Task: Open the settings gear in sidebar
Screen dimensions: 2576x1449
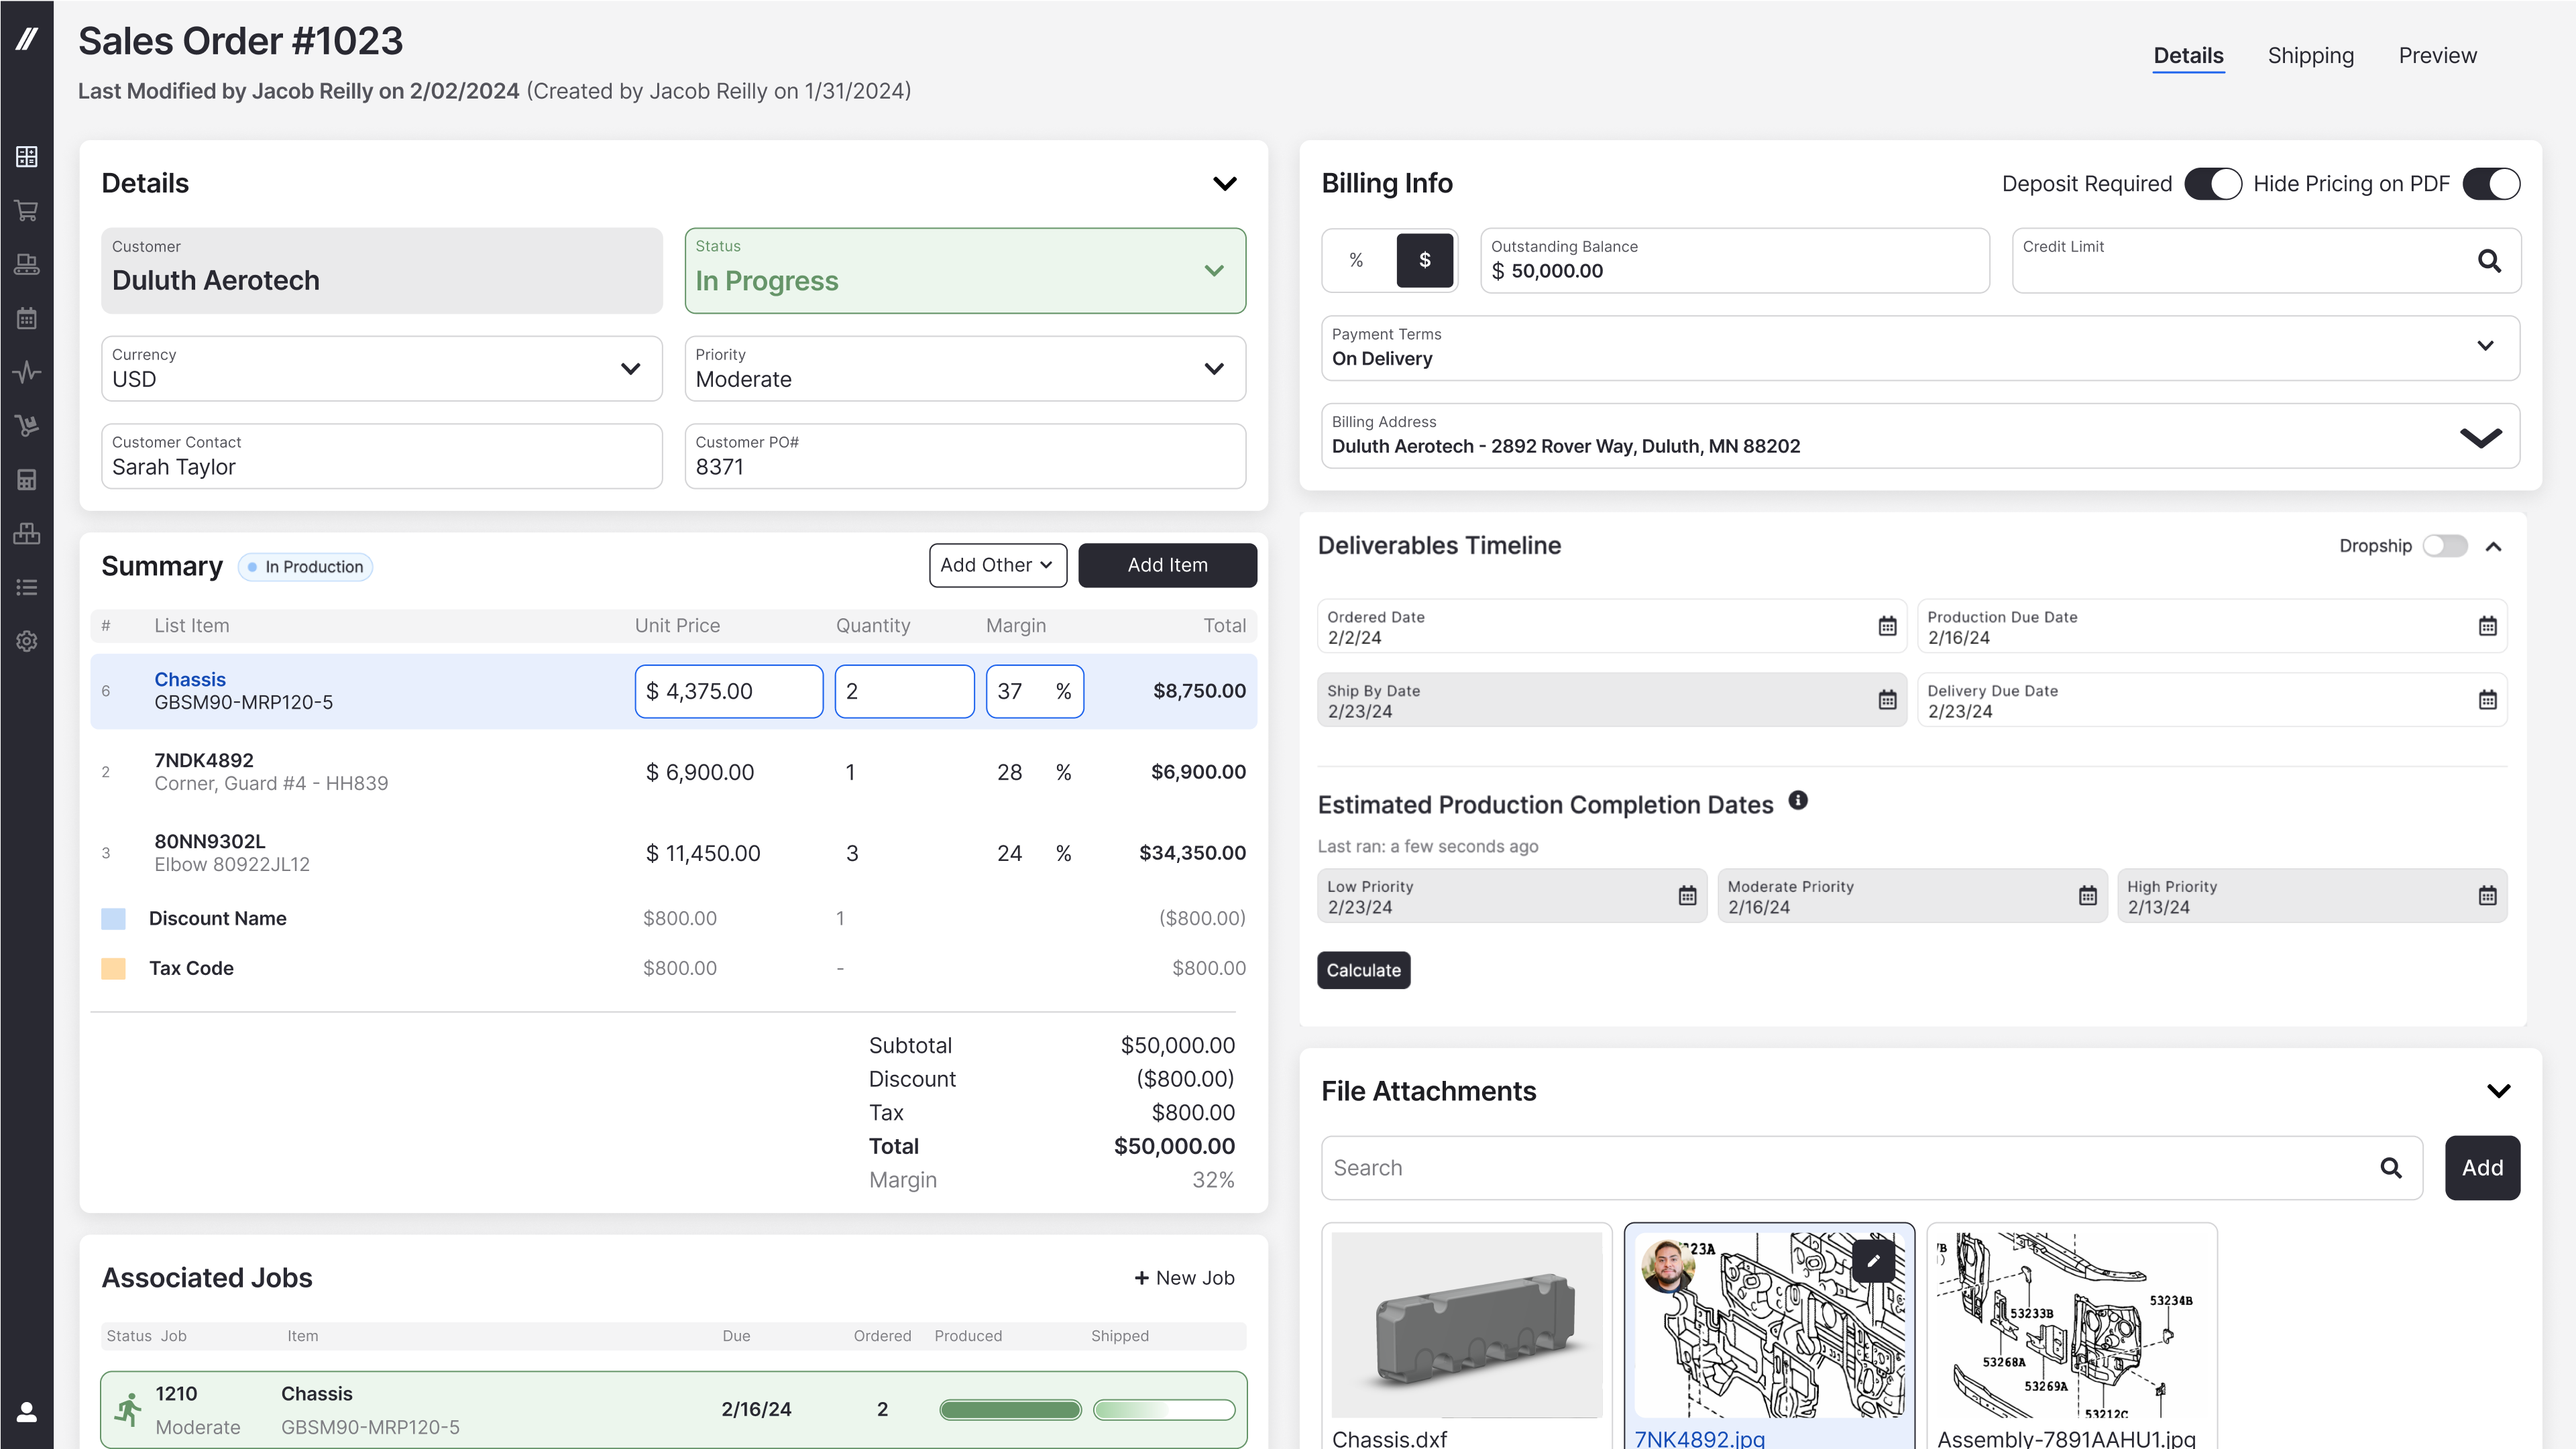Action: (26, 641)
